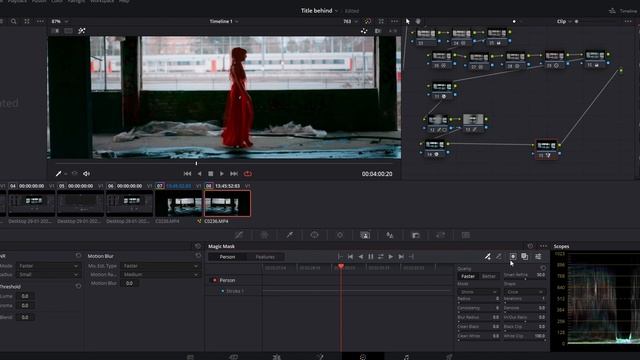Click the qualifier picker under the viewer
640x360 pixels.
58,173
